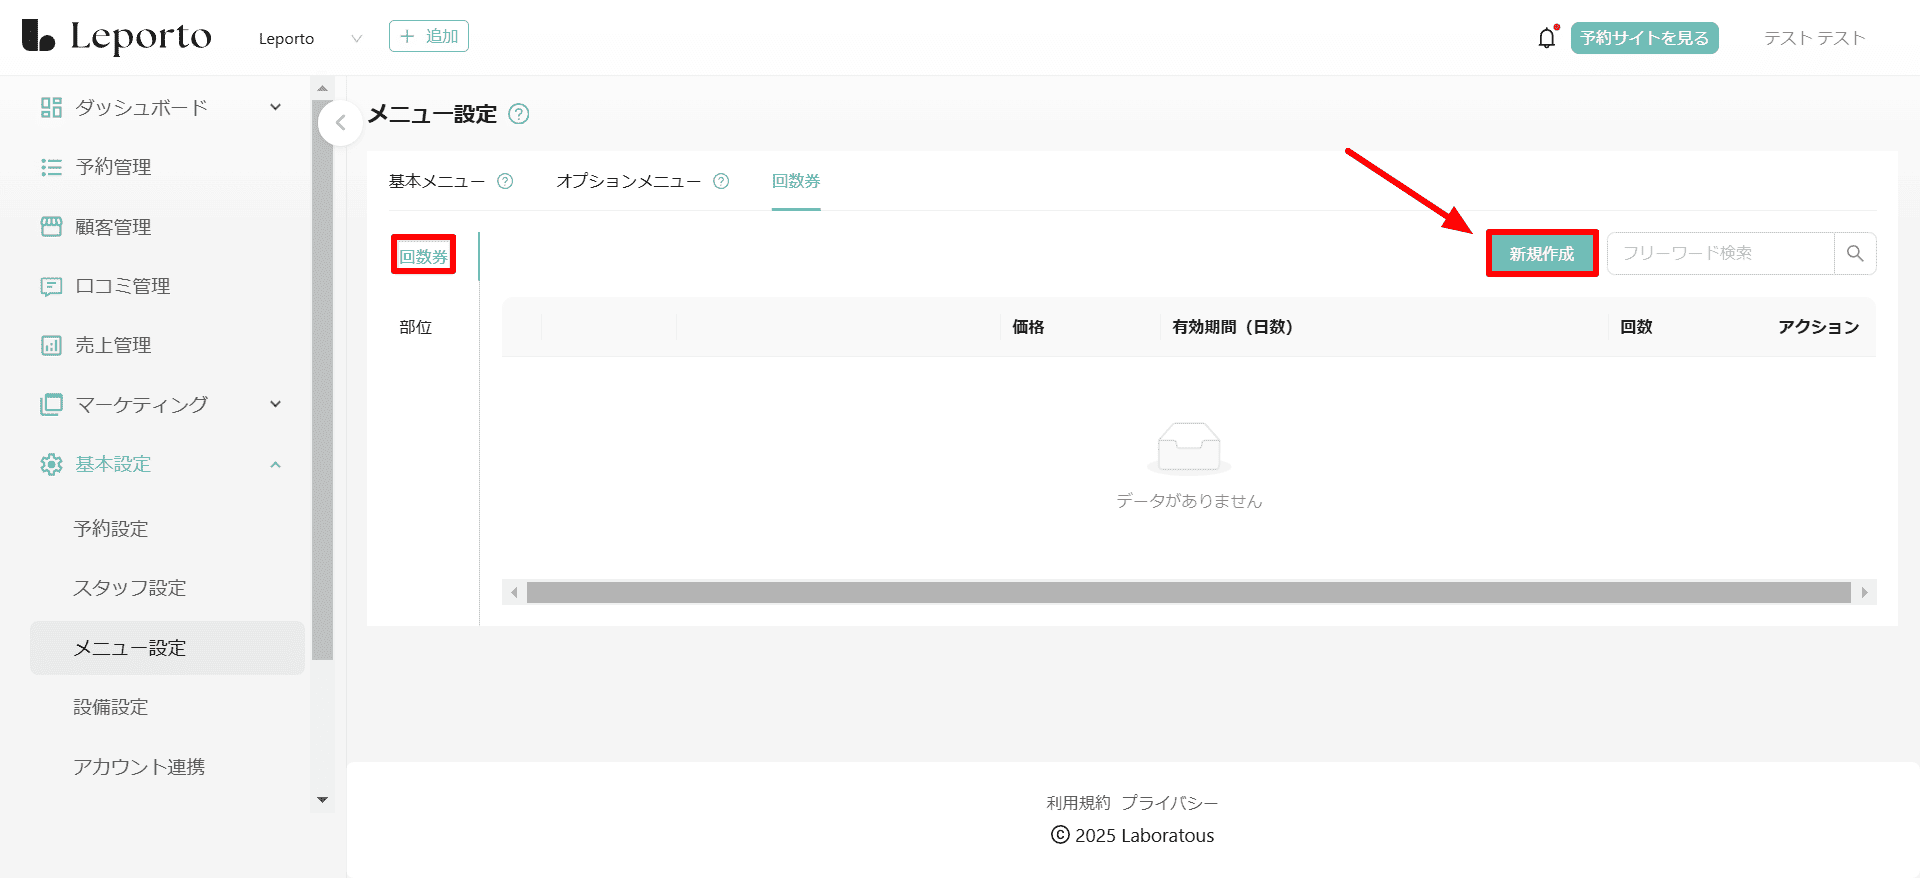Click the notification bell icon

coord(1546,38)
